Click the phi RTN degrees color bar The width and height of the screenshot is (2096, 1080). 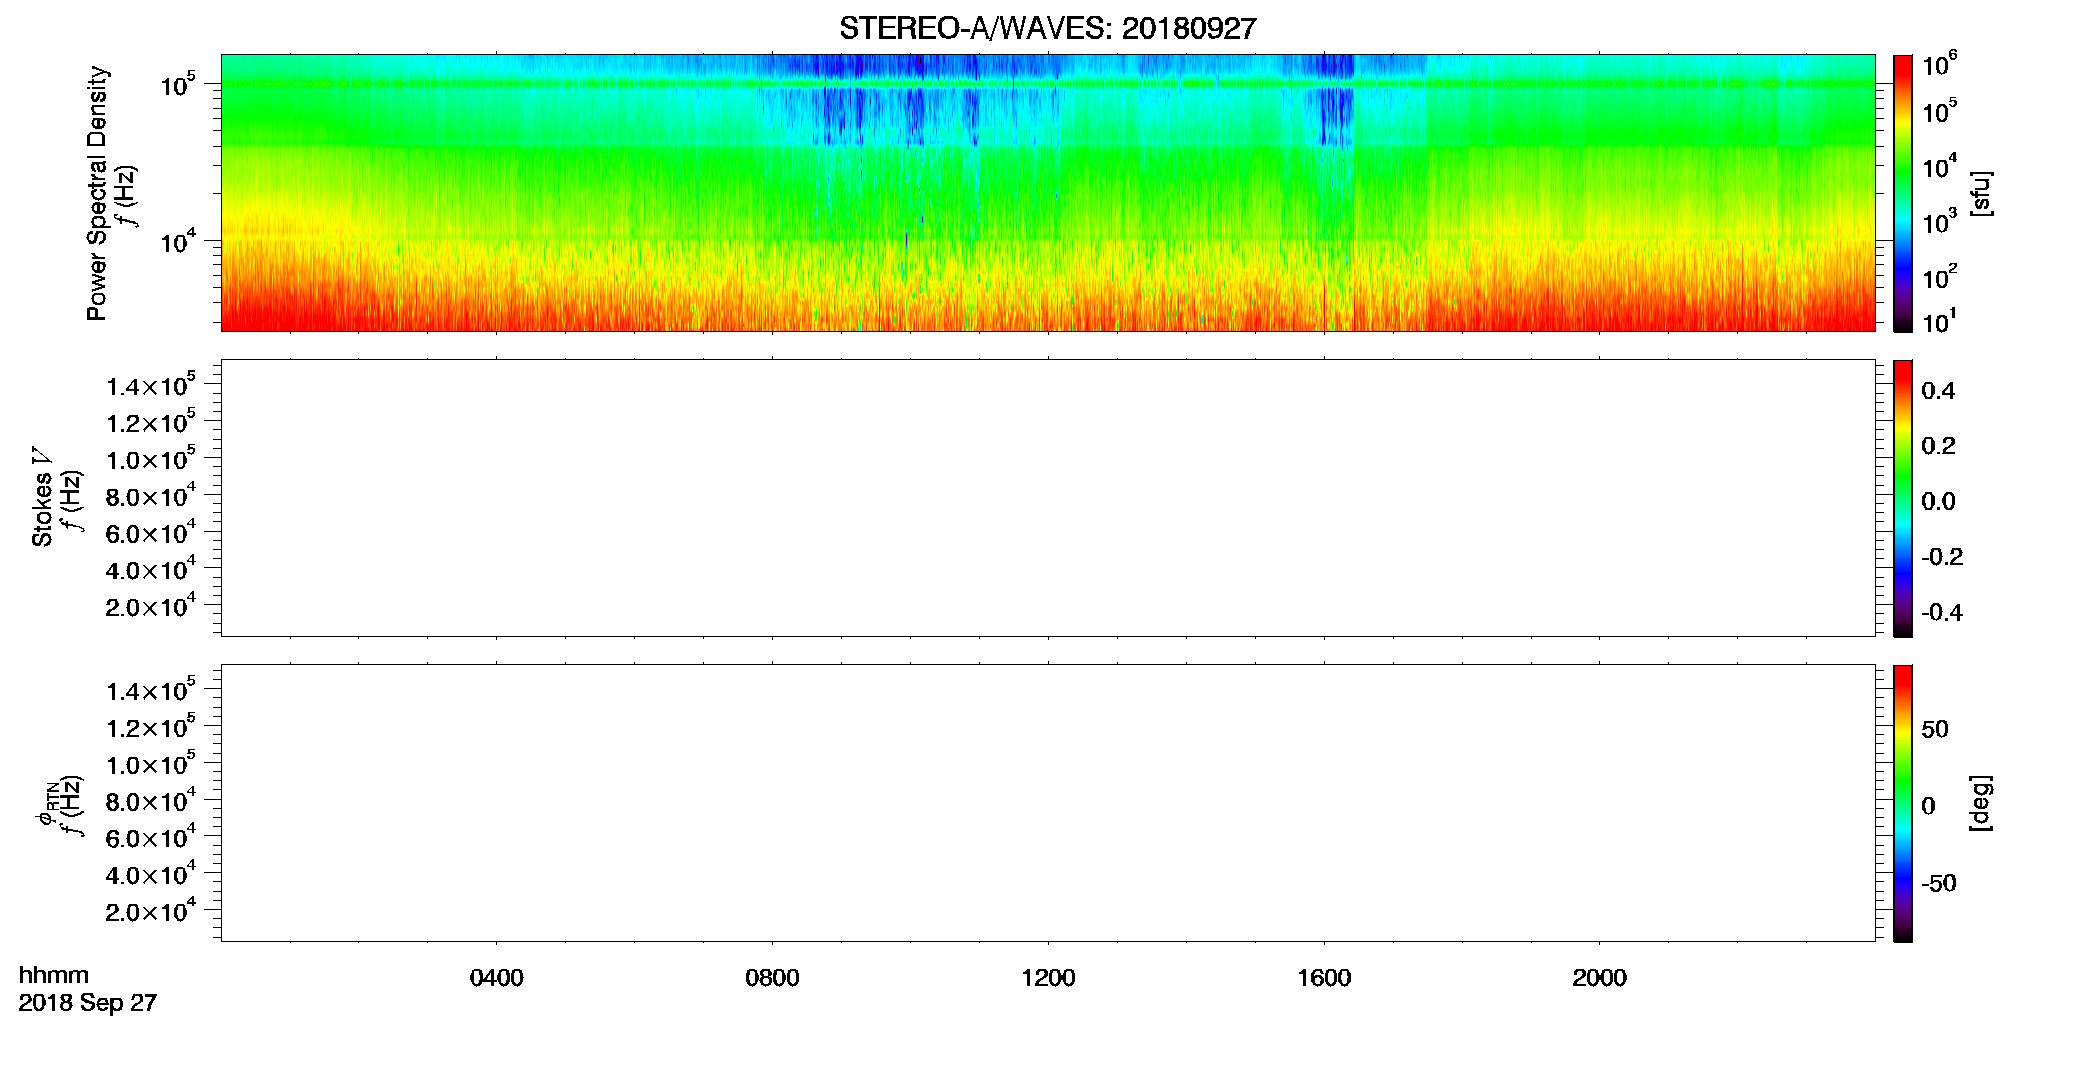[1903, 803]
